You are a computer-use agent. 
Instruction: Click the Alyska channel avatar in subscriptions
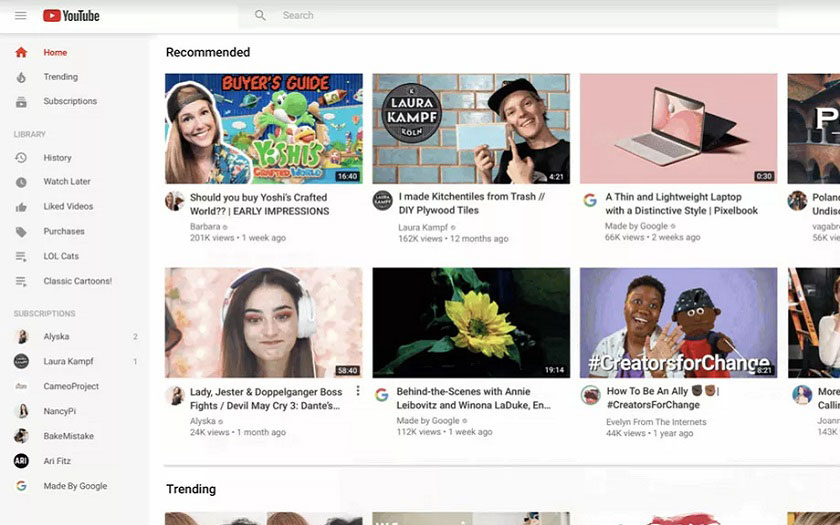point(21,336)
